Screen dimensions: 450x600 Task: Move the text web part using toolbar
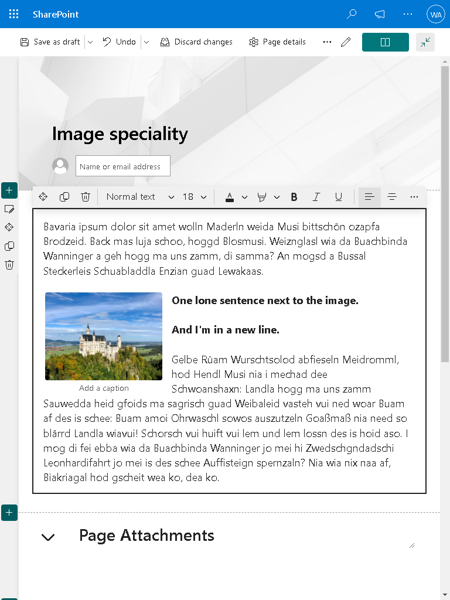coord(43,197)
